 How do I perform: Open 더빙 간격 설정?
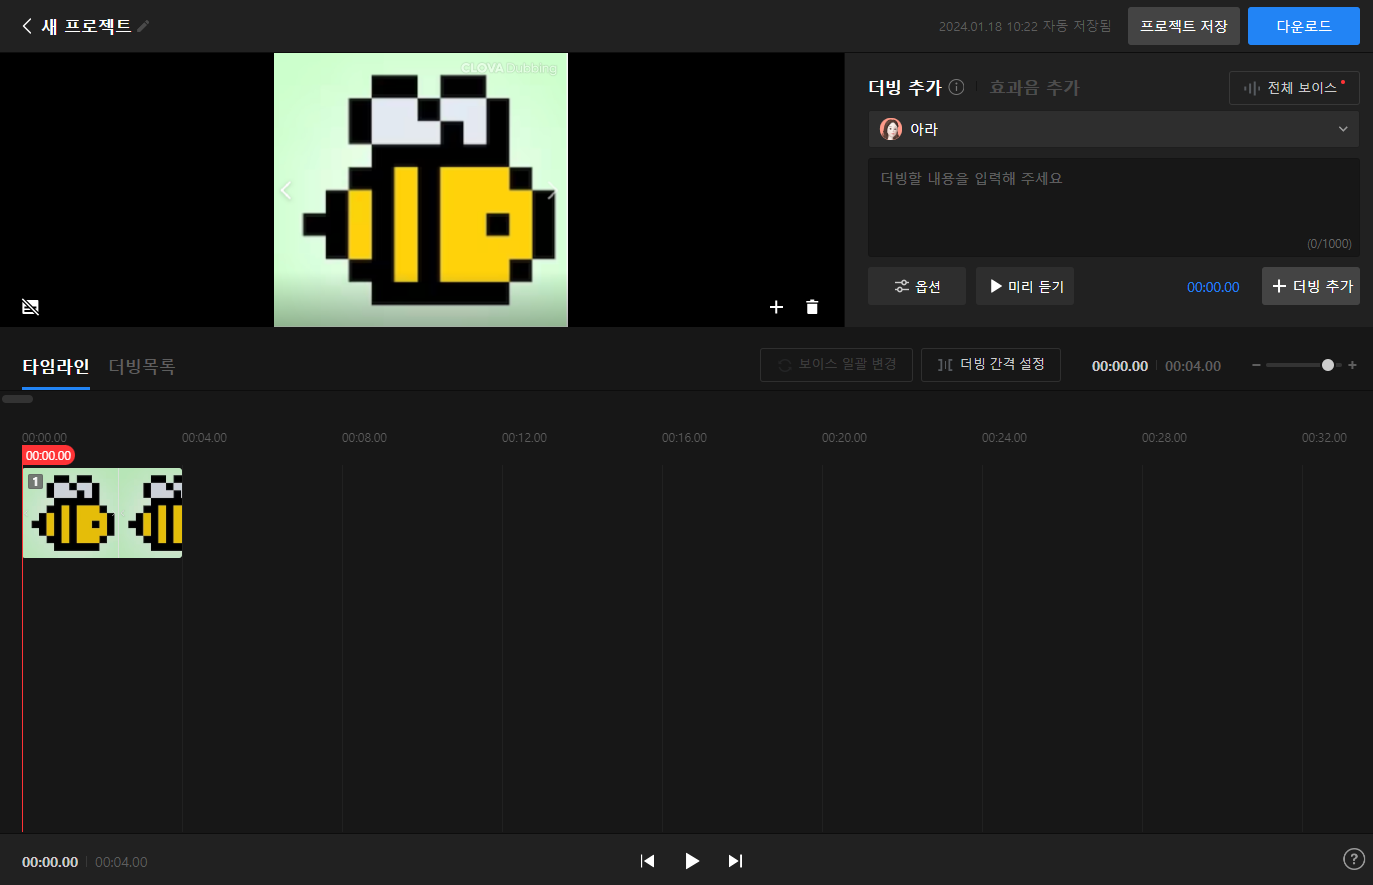[x=991, y=364]
